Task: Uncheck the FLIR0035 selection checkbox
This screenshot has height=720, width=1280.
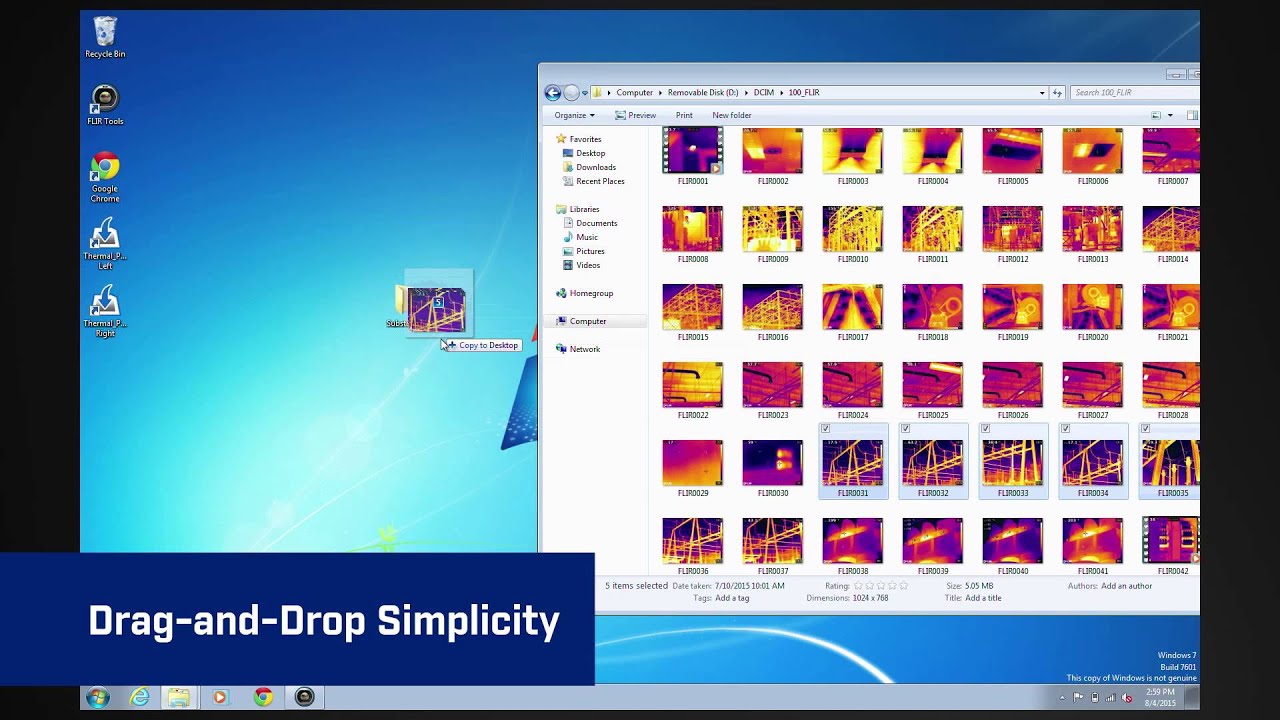Action: [1145, 429]
